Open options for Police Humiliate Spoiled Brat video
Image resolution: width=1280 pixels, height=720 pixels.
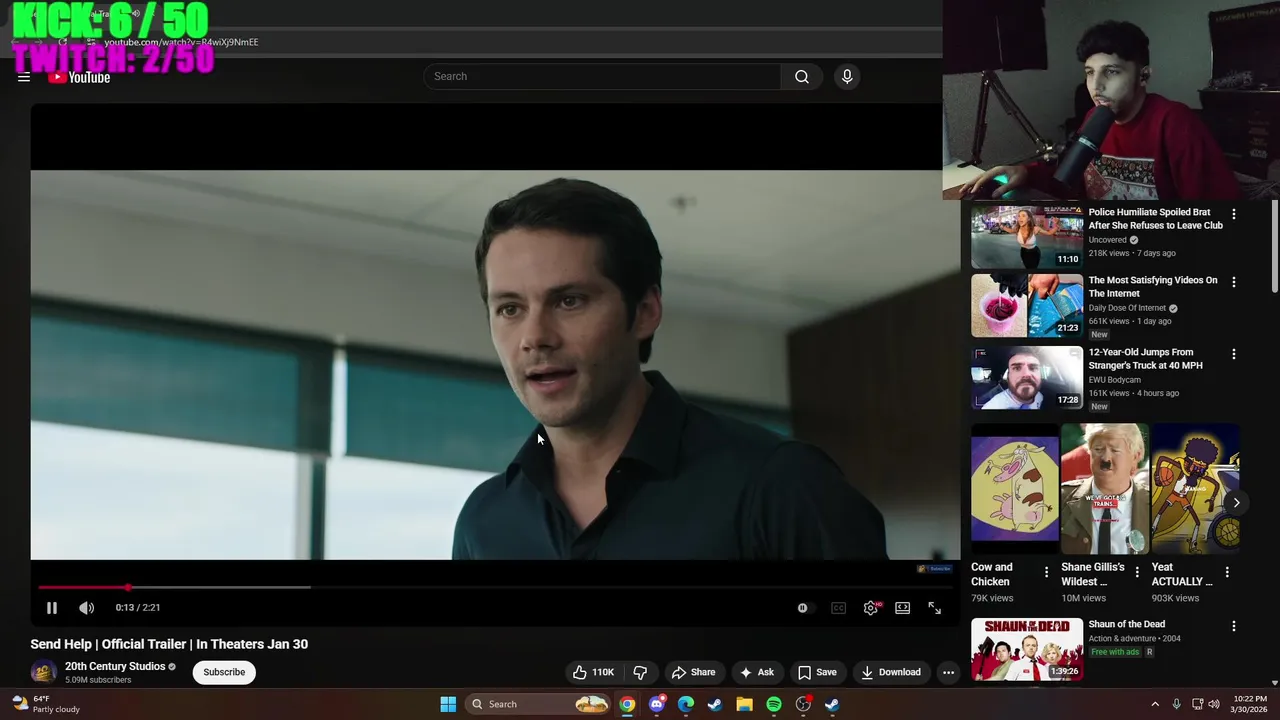pyautogui.click(x=1233, y=214)
